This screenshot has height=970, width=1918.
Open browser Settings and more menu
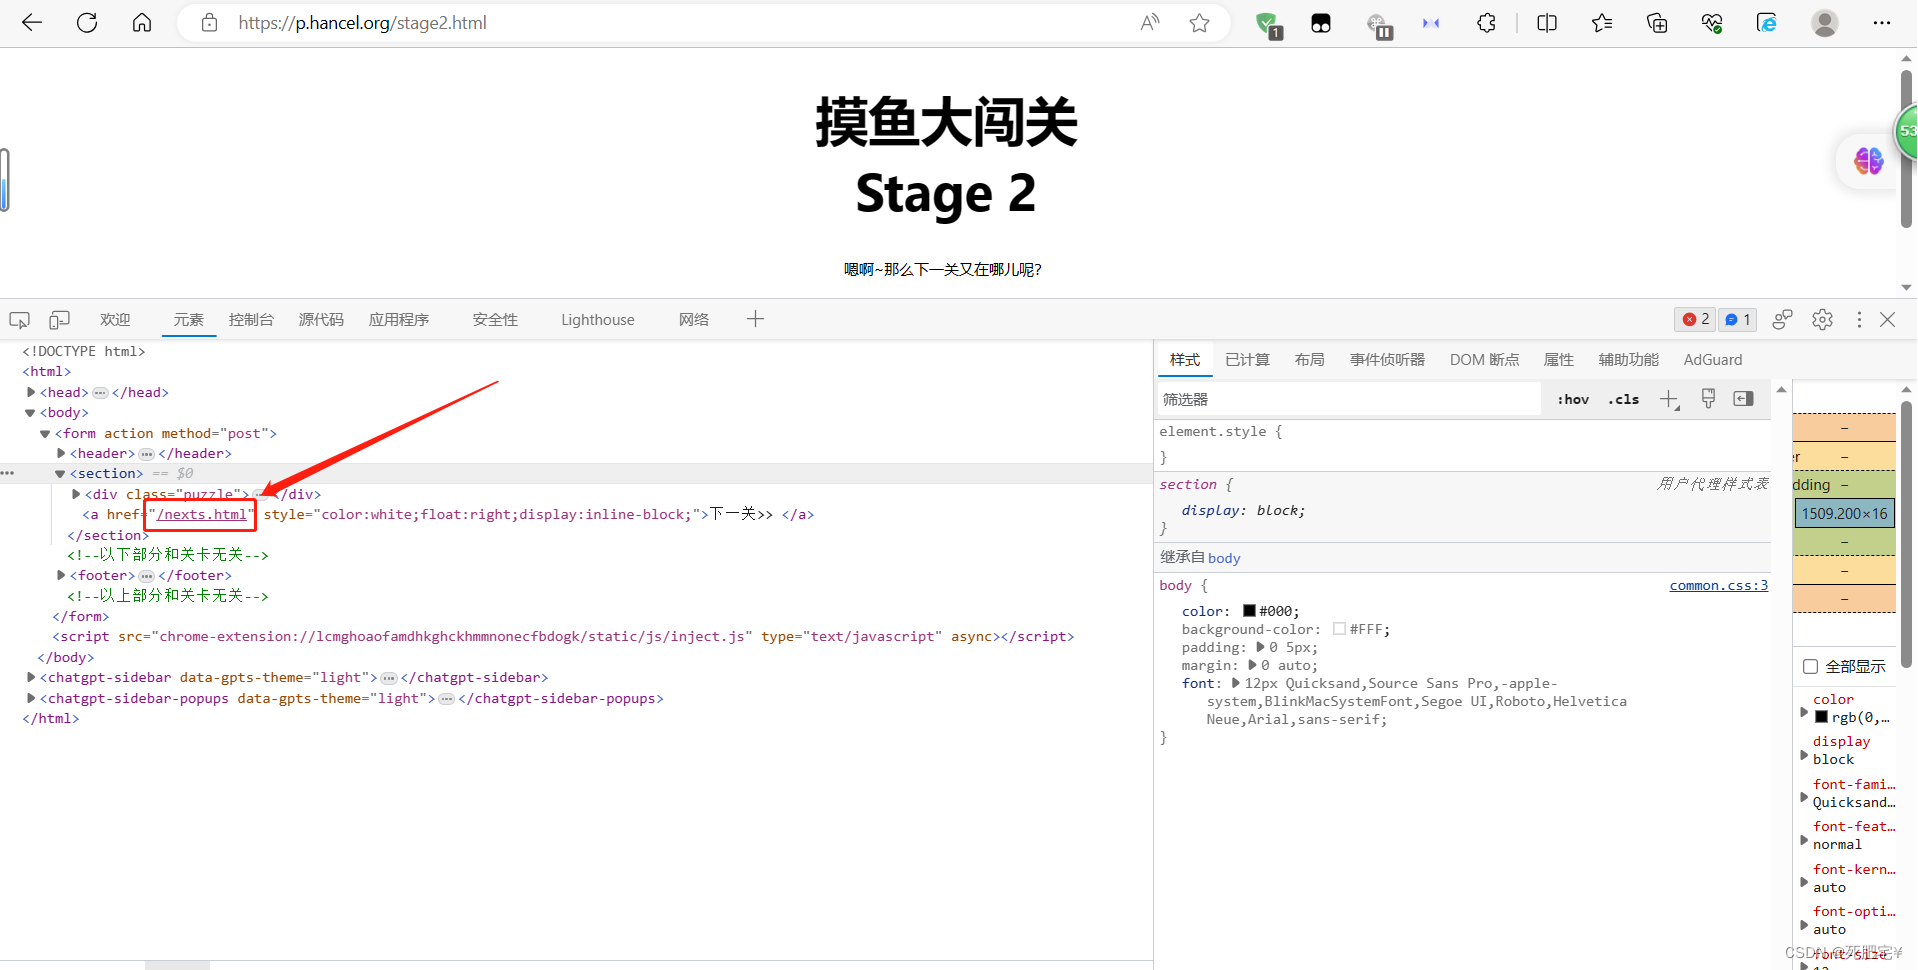pos(1882,23)
